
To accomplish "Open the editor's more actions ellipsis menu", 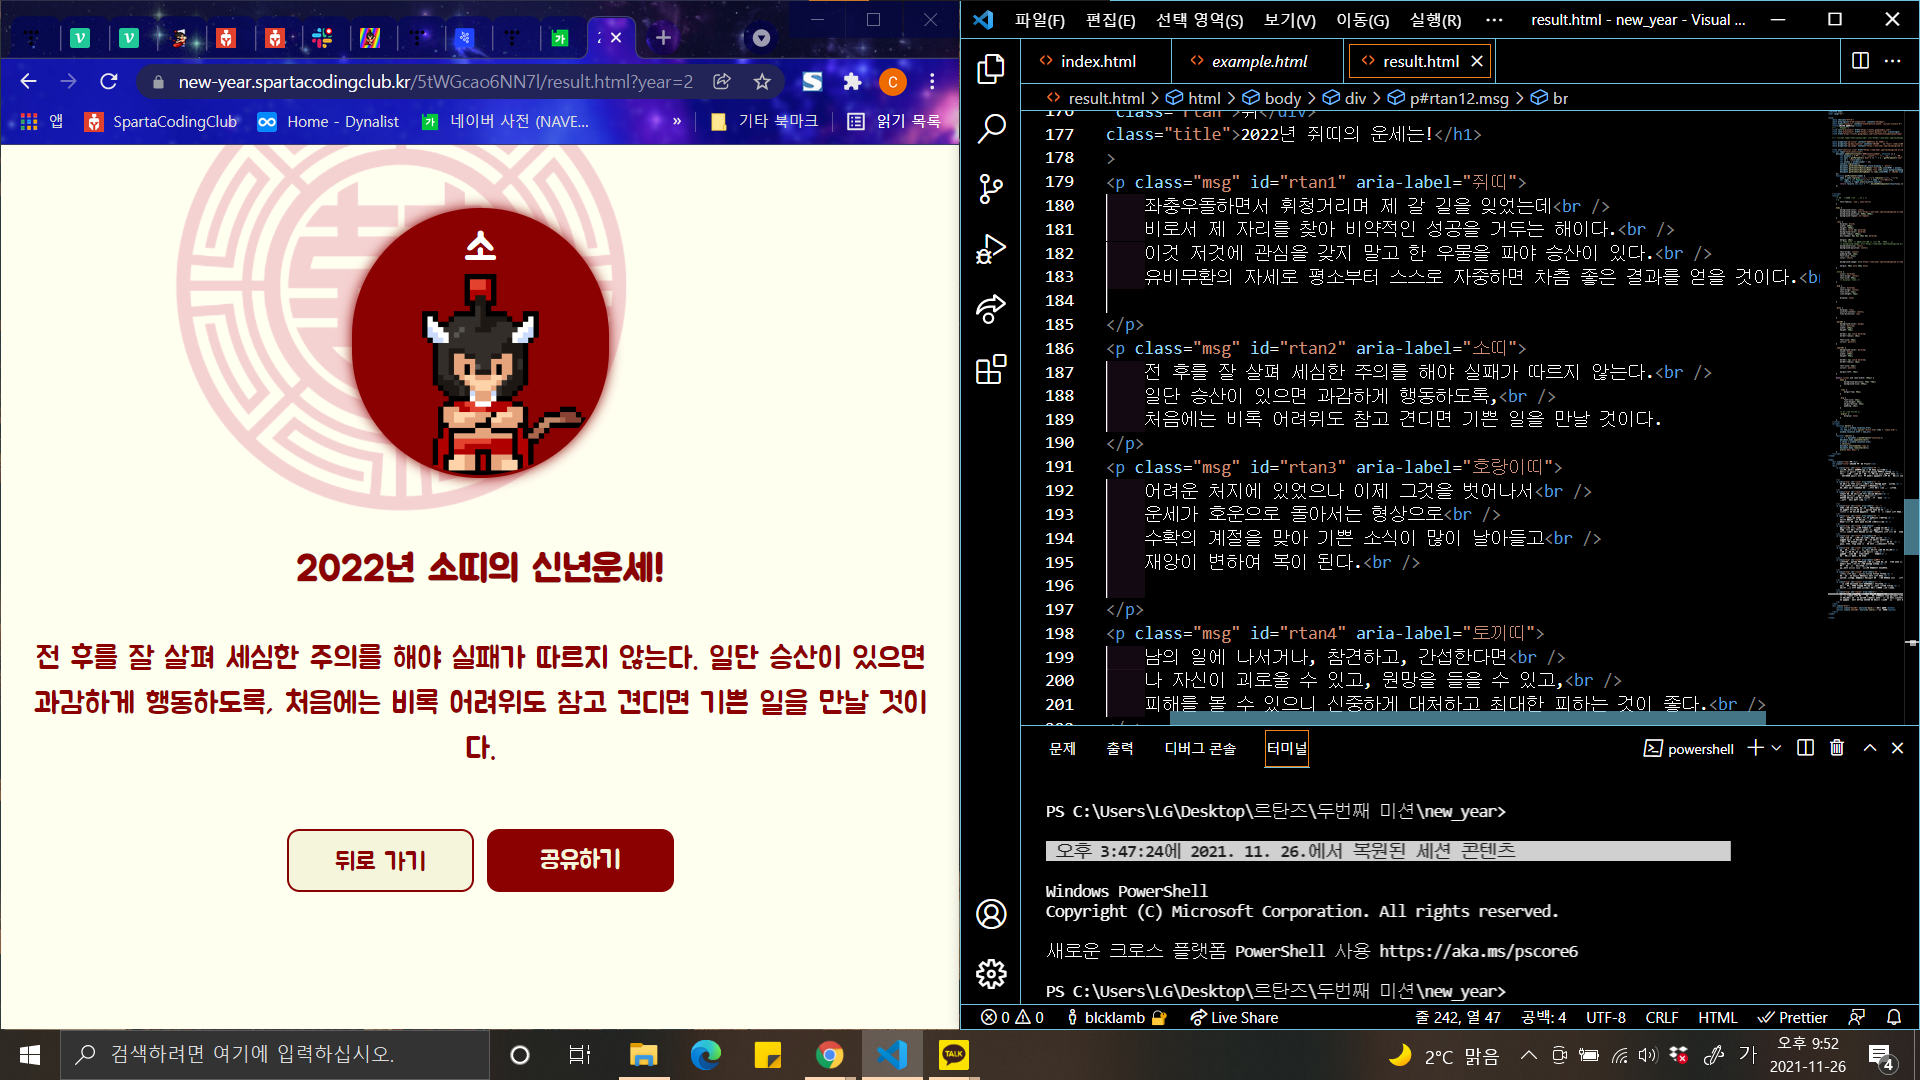I will pyautogui.click(x=1892, y=61).
